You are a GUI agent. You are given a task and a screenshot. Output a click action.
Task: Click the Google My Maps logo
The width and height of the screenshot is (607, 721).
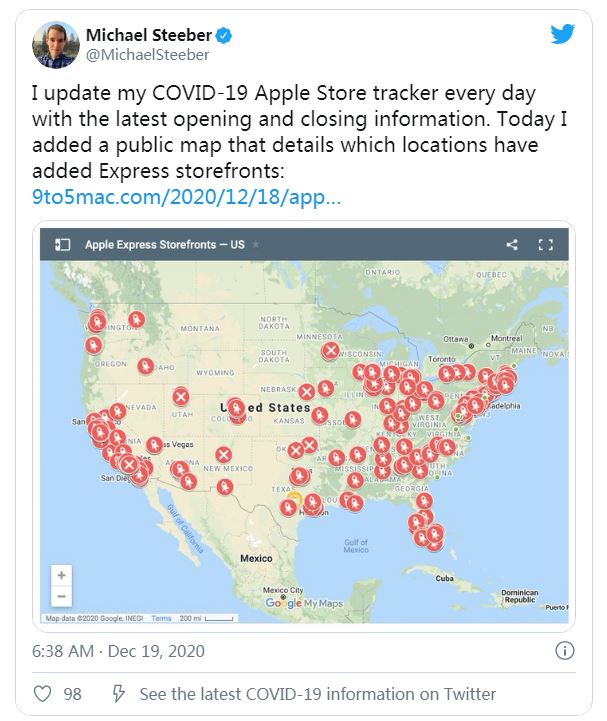(x=304, y=603)
